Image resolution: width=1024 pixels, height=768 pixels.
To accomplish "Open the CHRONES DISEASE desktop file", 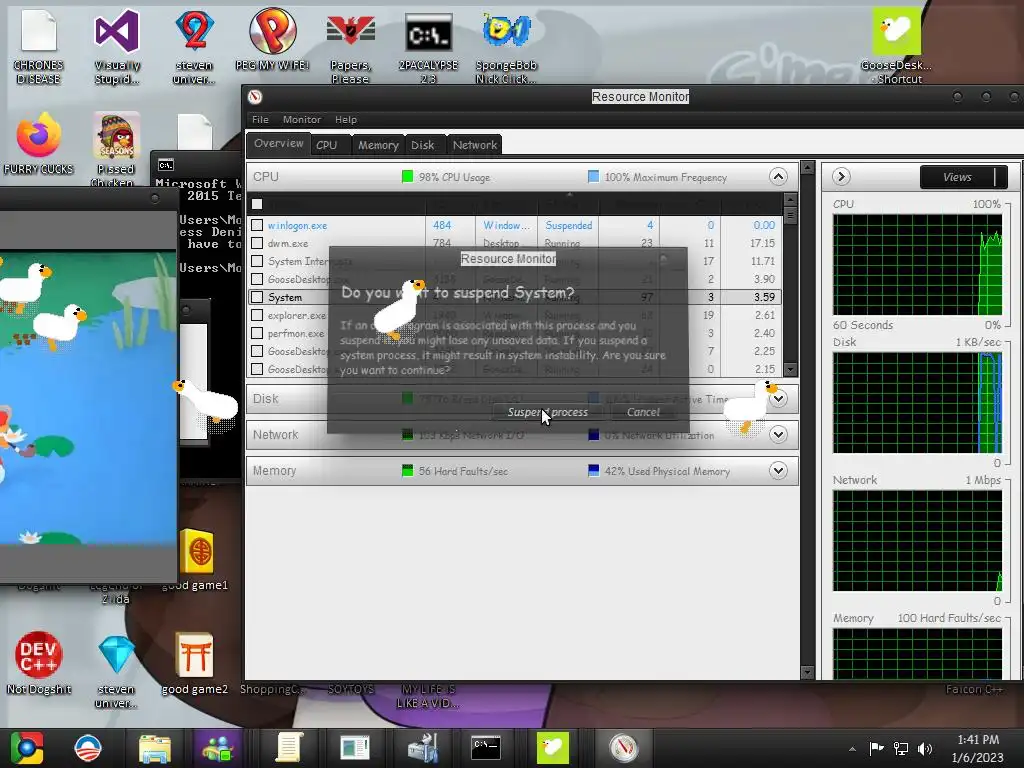I will click(x=39, y=46).
